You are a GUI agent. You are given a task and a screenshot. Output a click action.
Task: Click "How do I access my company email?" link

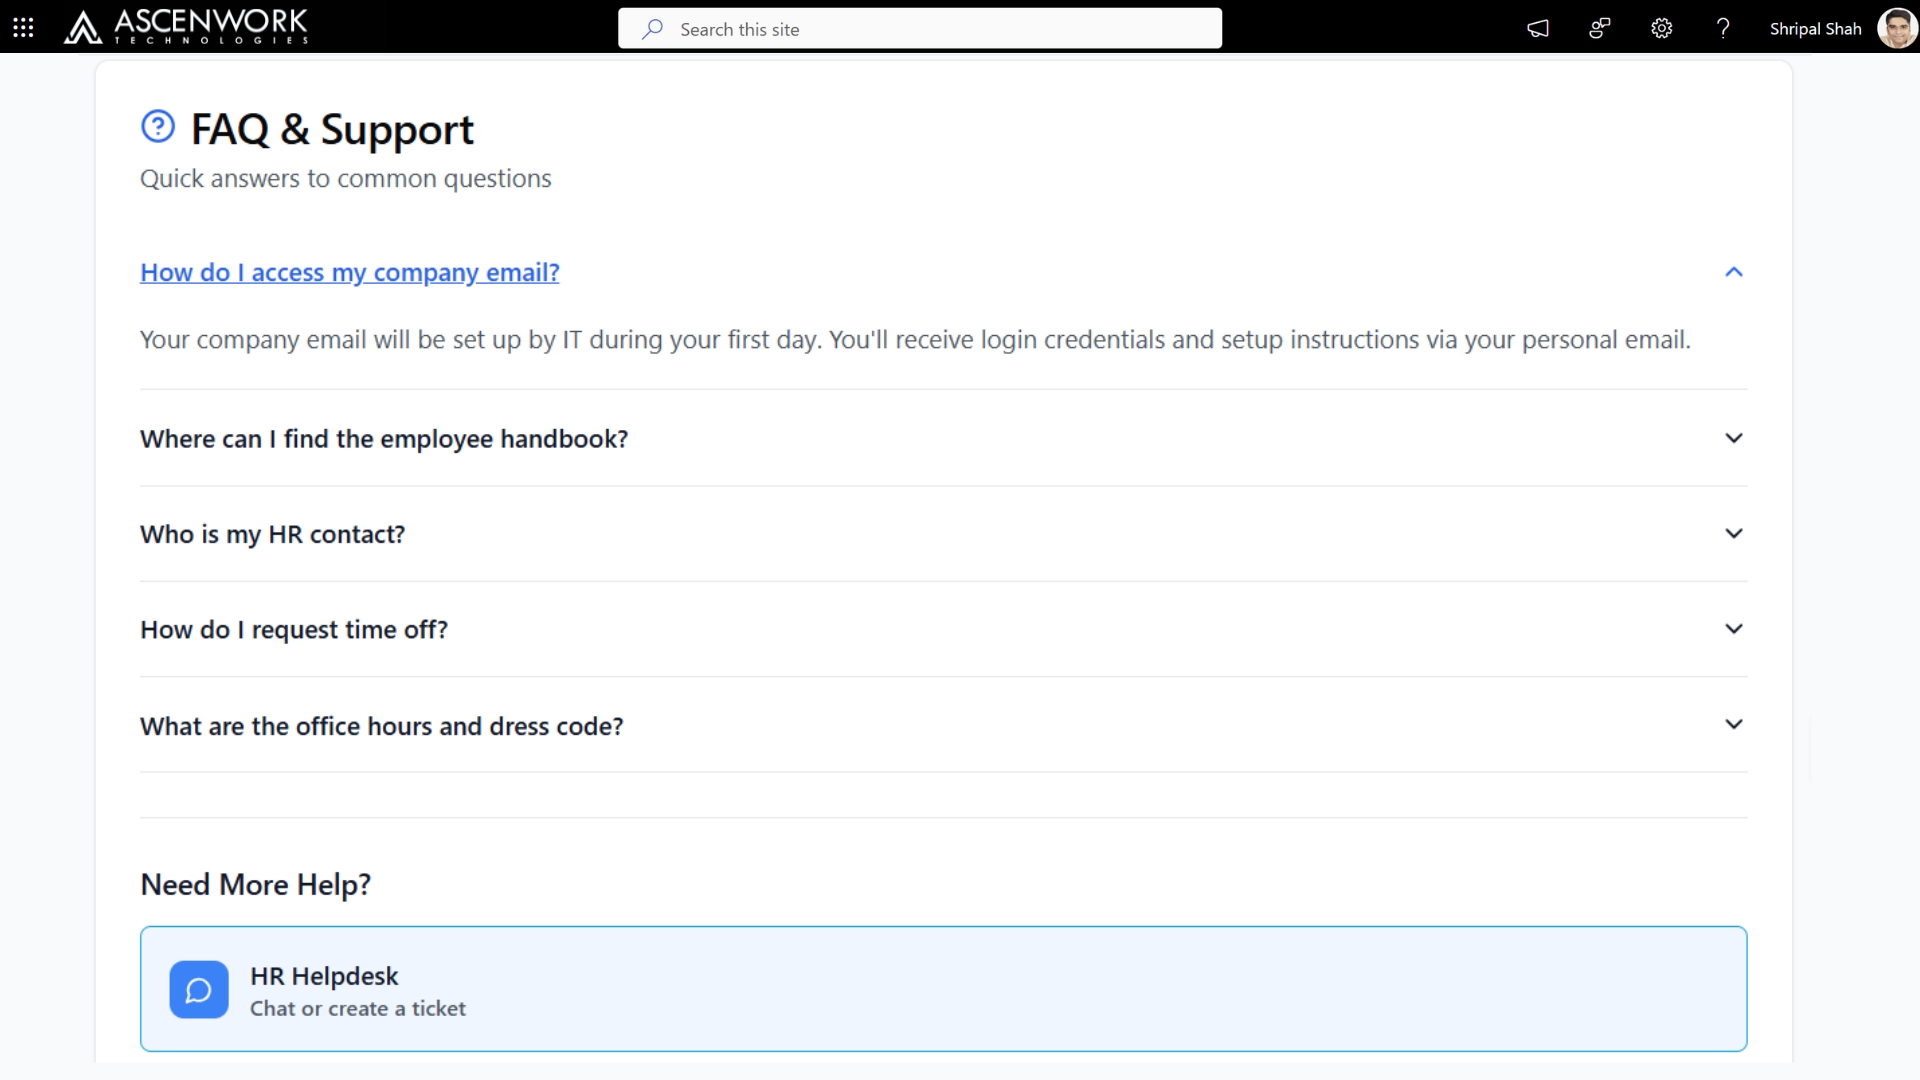pos(349,272)
